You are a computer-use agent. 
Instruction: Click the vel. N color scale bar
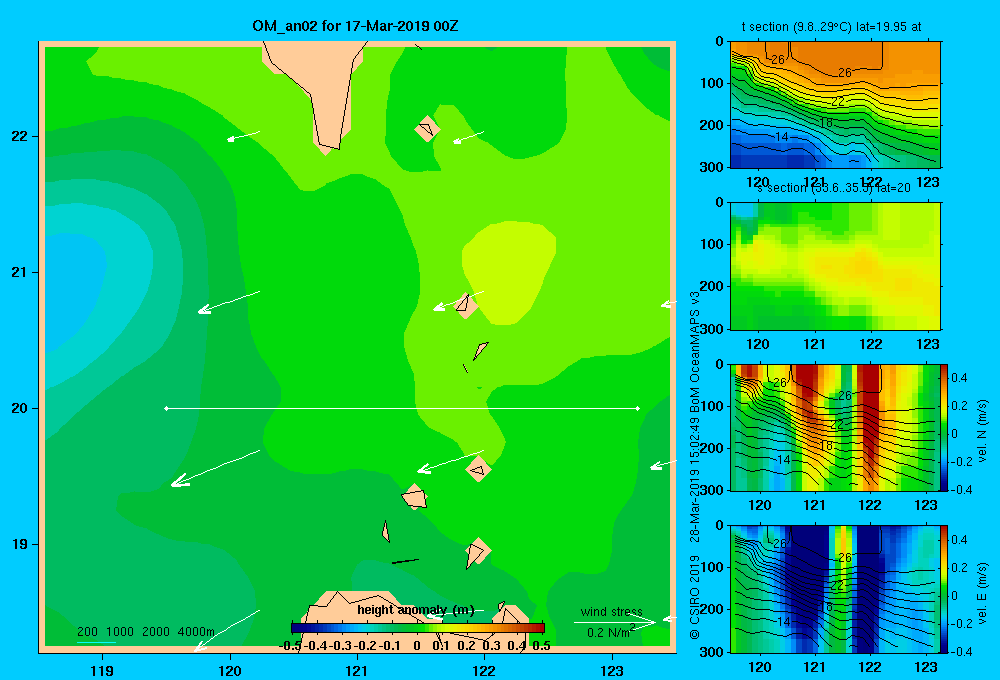[x=944, y=427]
